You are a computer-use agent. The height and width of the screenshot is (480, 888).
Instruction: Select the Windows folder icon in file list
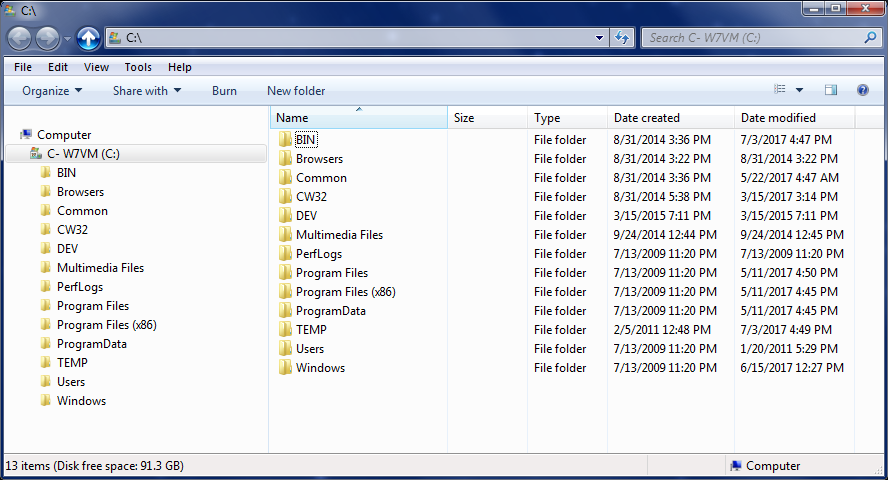pos(284,368)
